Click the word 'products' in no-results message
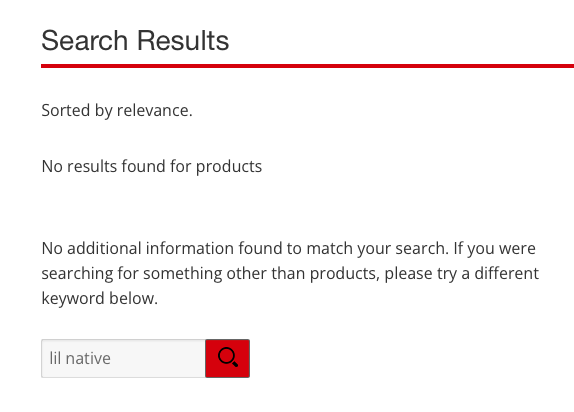This screenshot has width=574, height=412. [229, 167]
